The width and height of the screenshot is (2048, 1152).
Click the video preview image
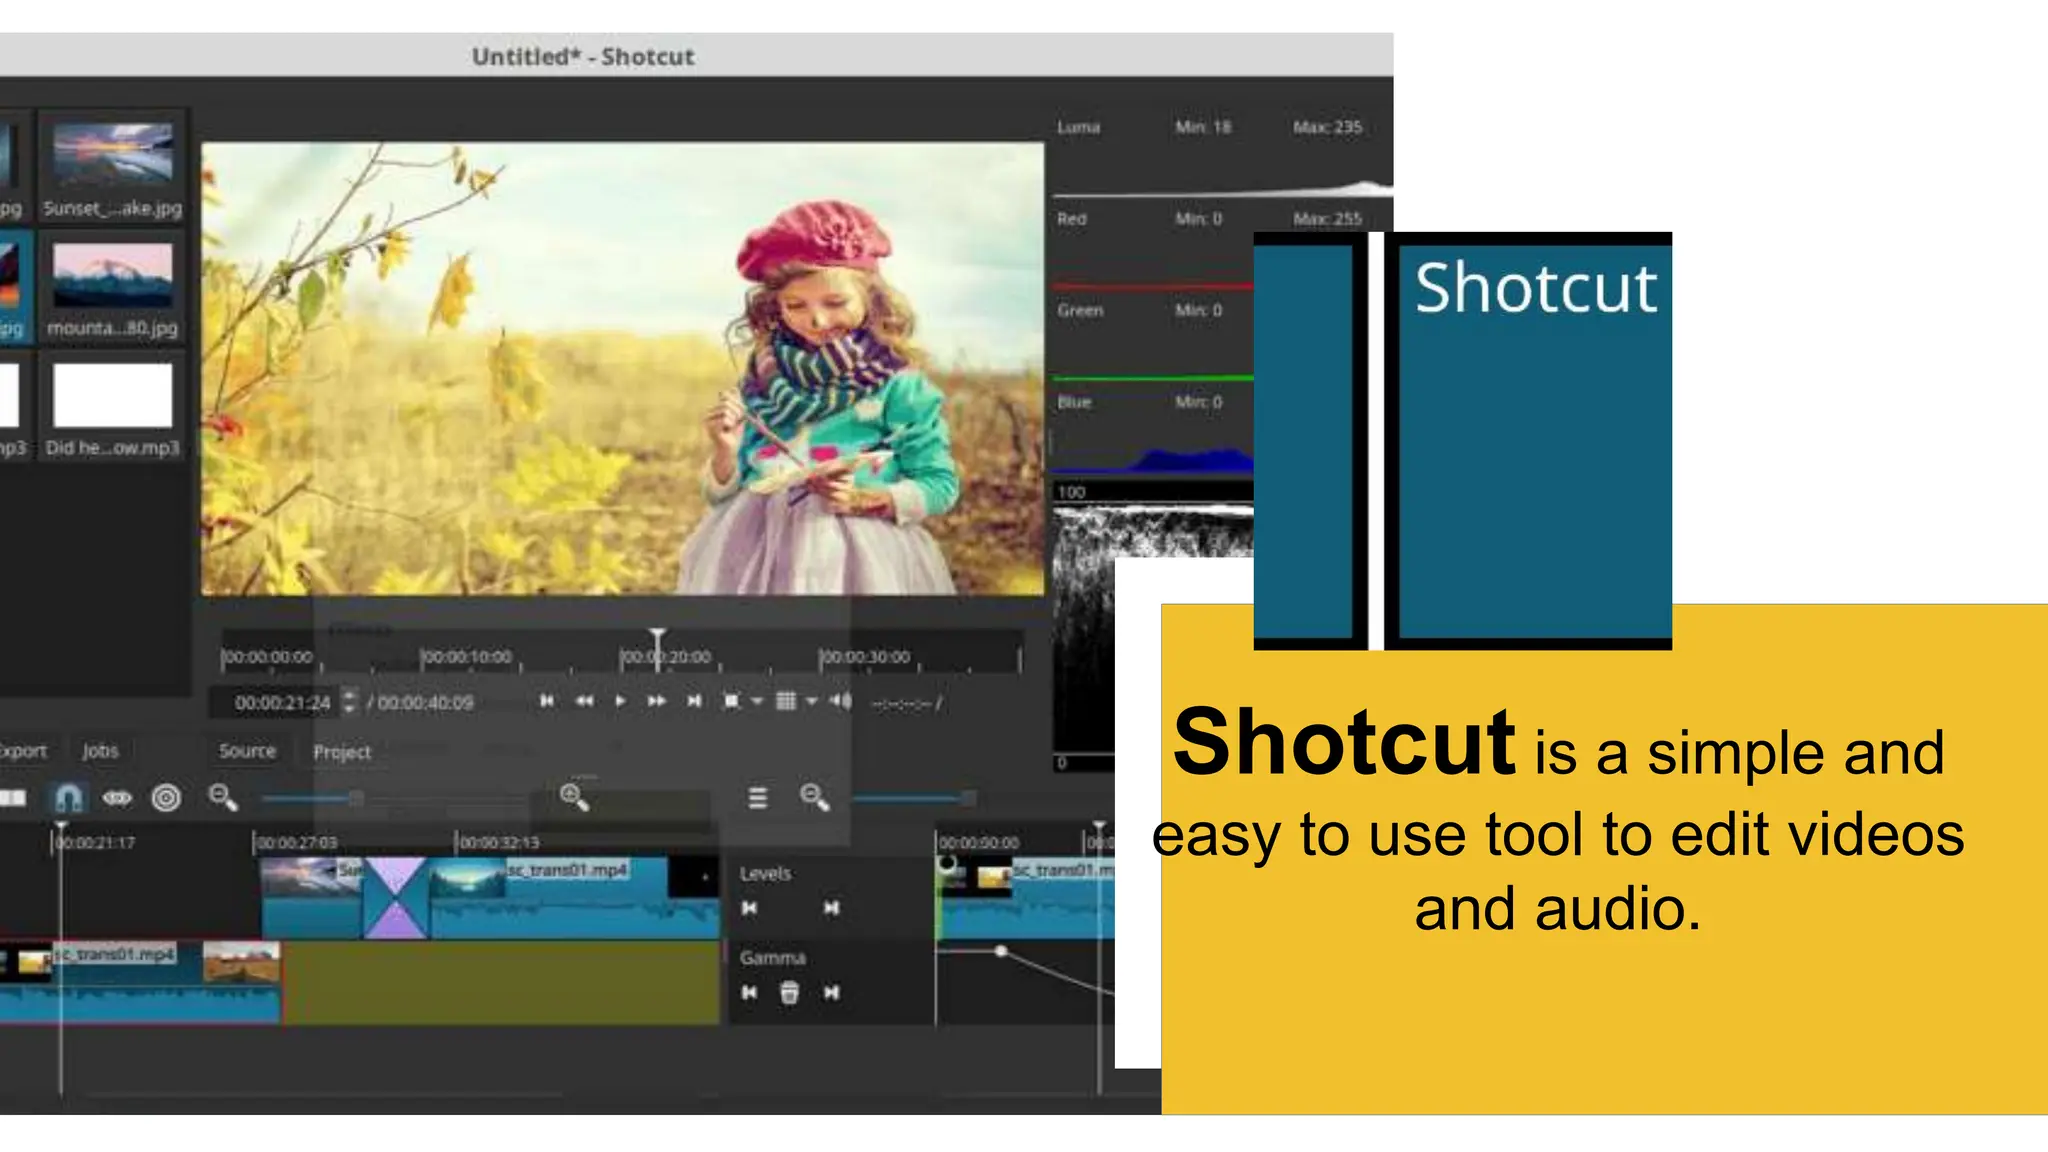623,369
